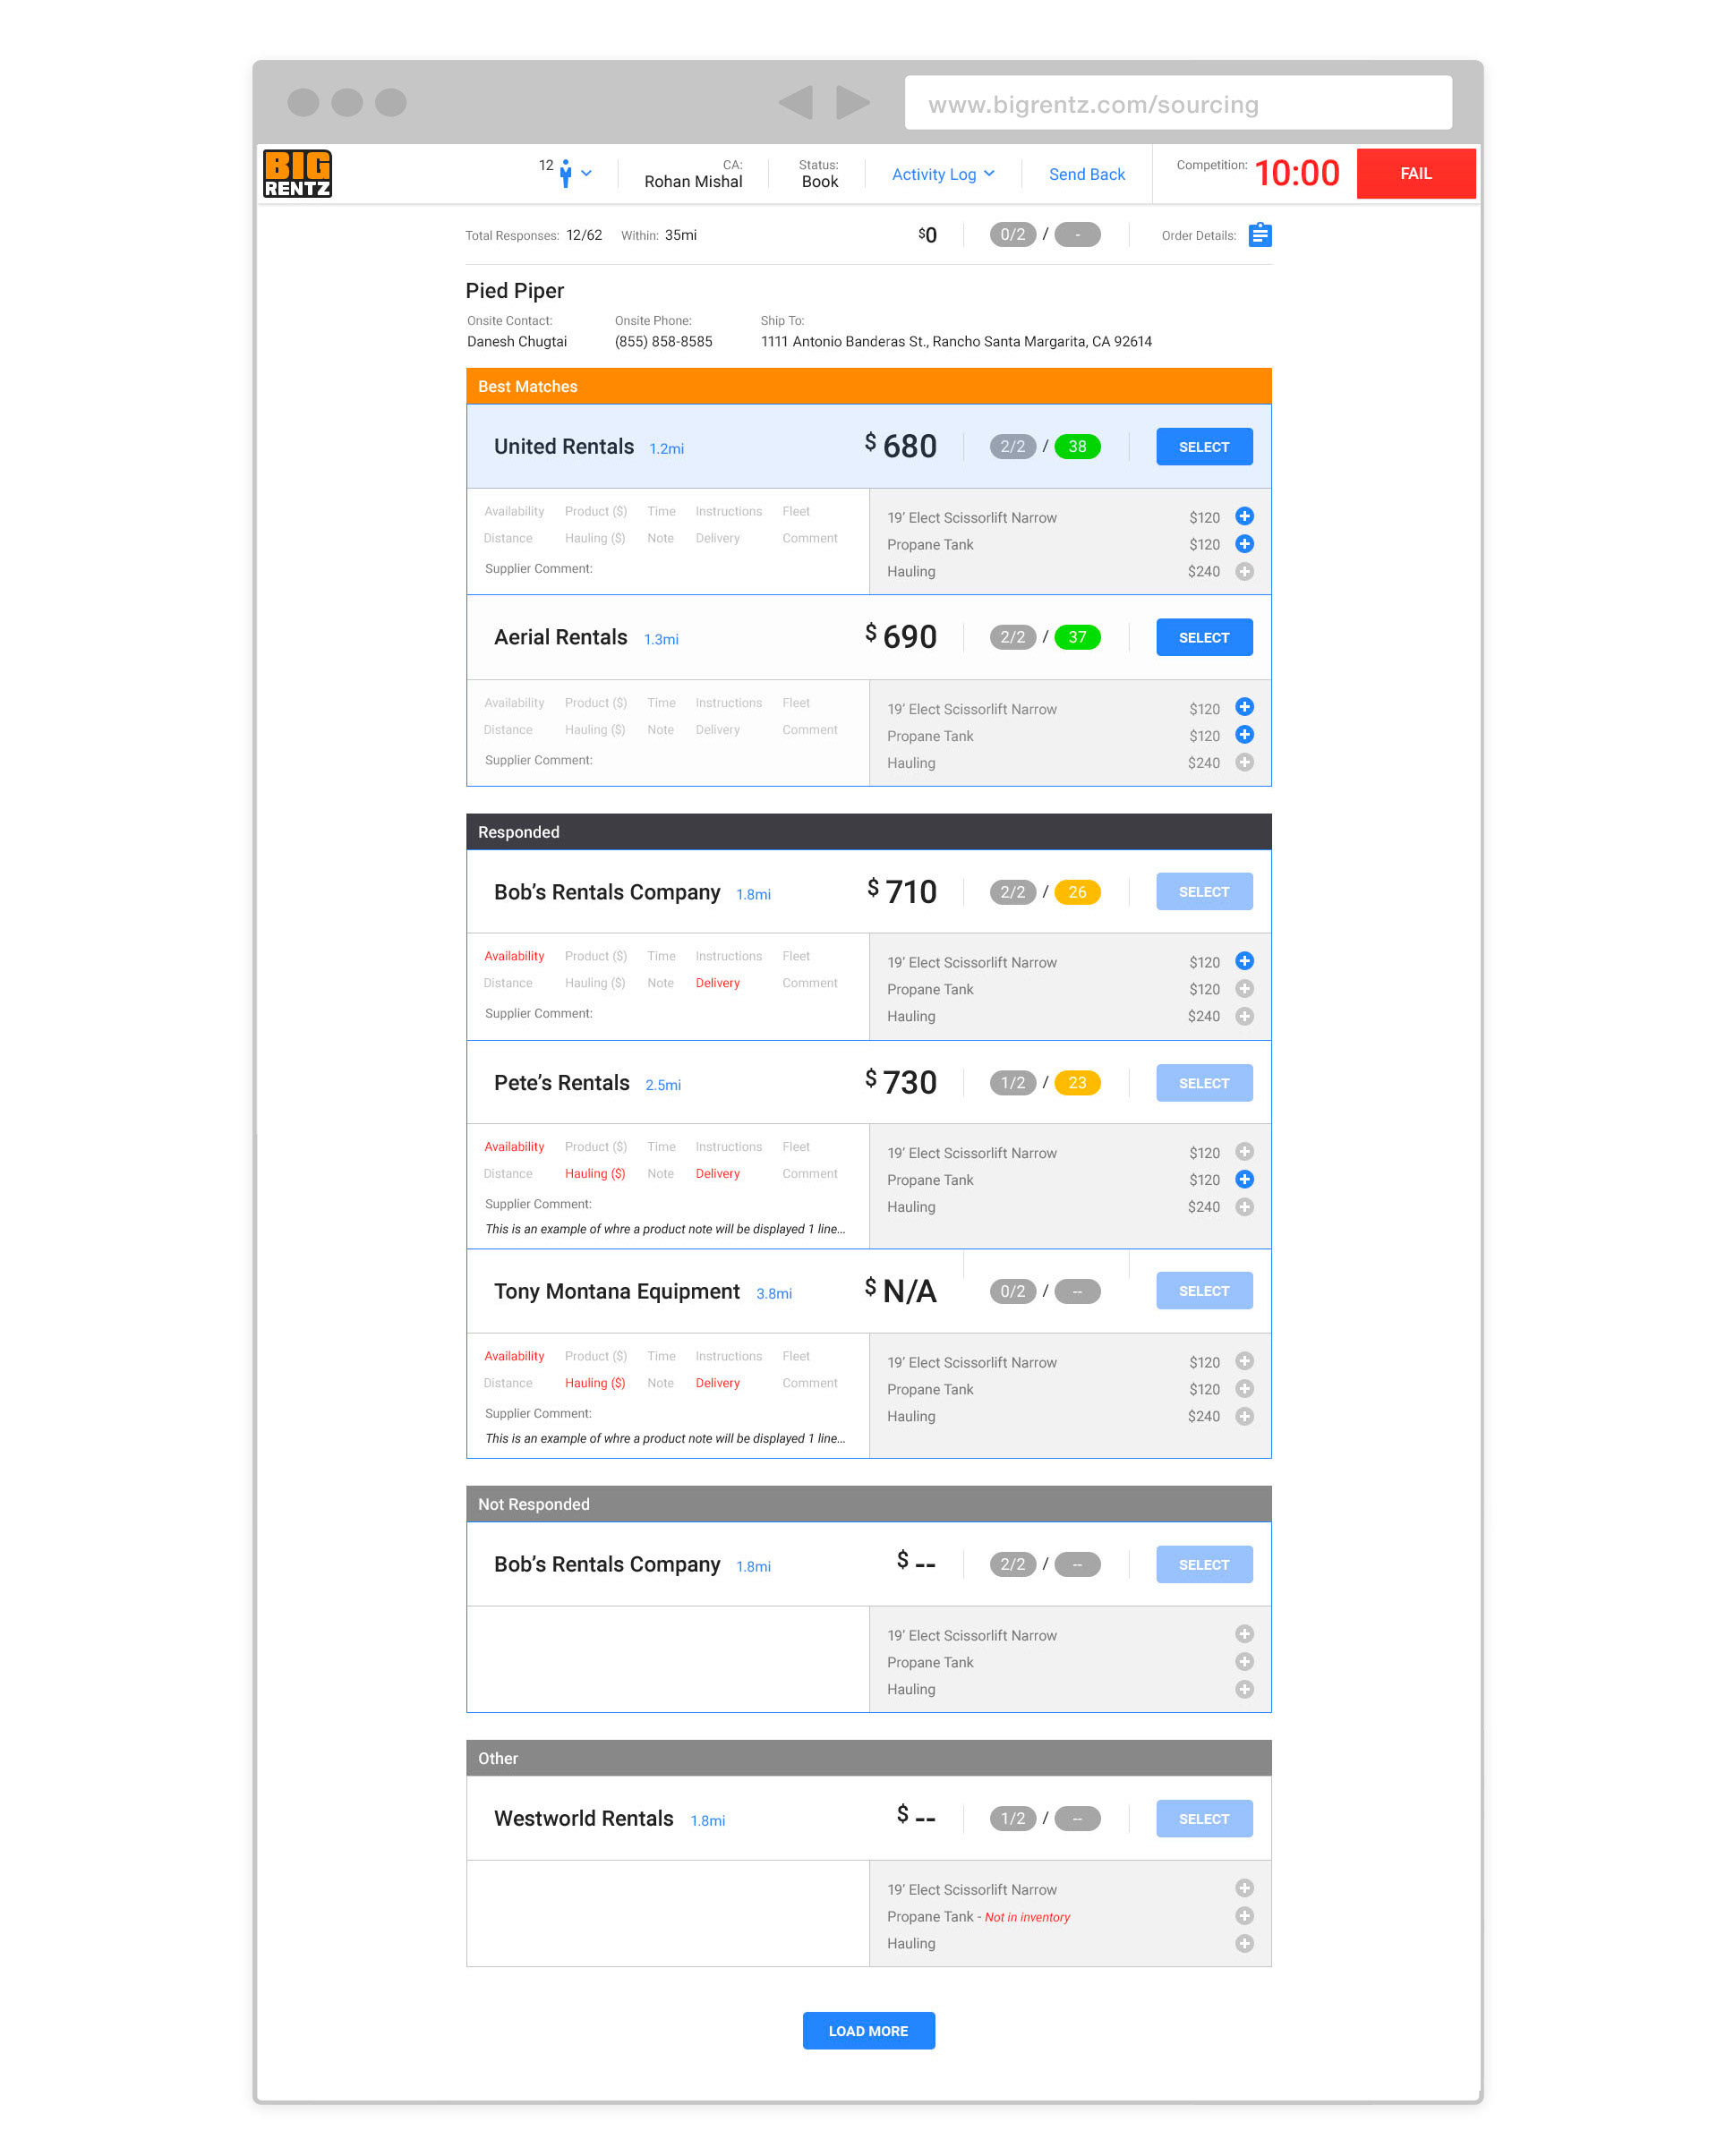Add Westworld Propane Tank not in inventory plus
Screen dimensions: 1717x2156
[x=1244, y=1916]
